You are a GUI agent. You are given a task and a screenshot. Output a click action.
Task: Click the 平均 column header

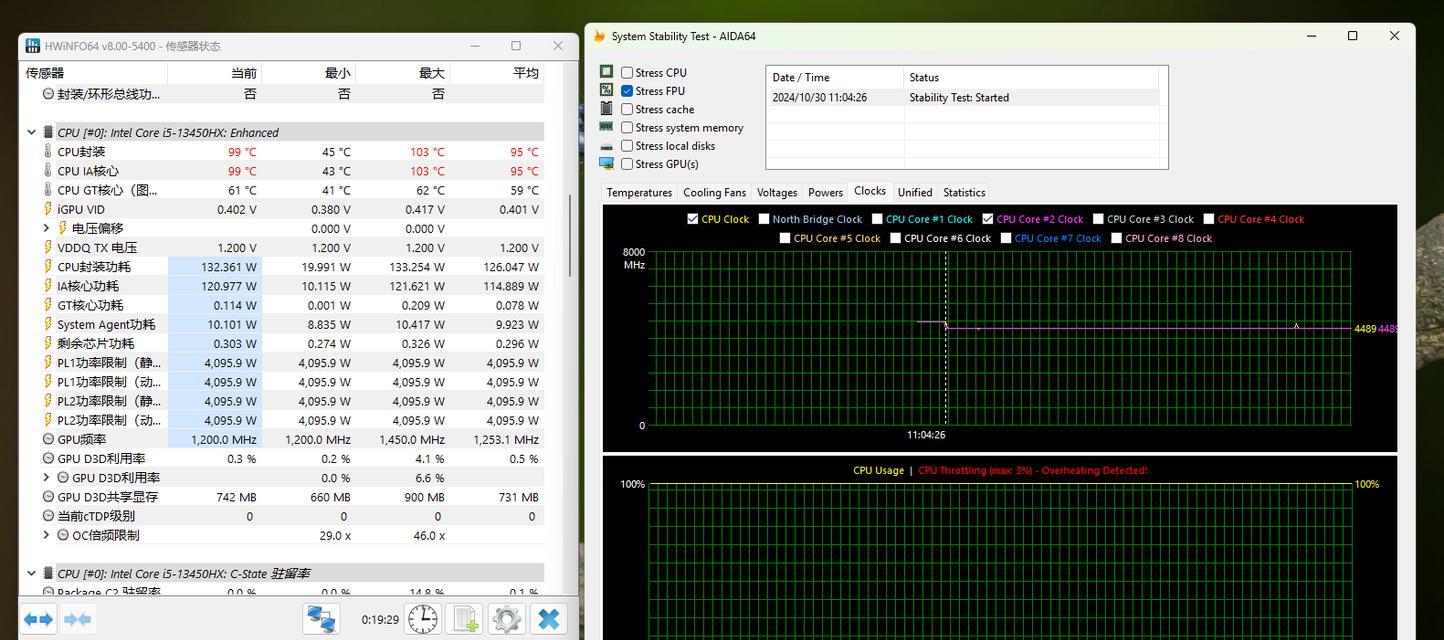click(497, 73)
